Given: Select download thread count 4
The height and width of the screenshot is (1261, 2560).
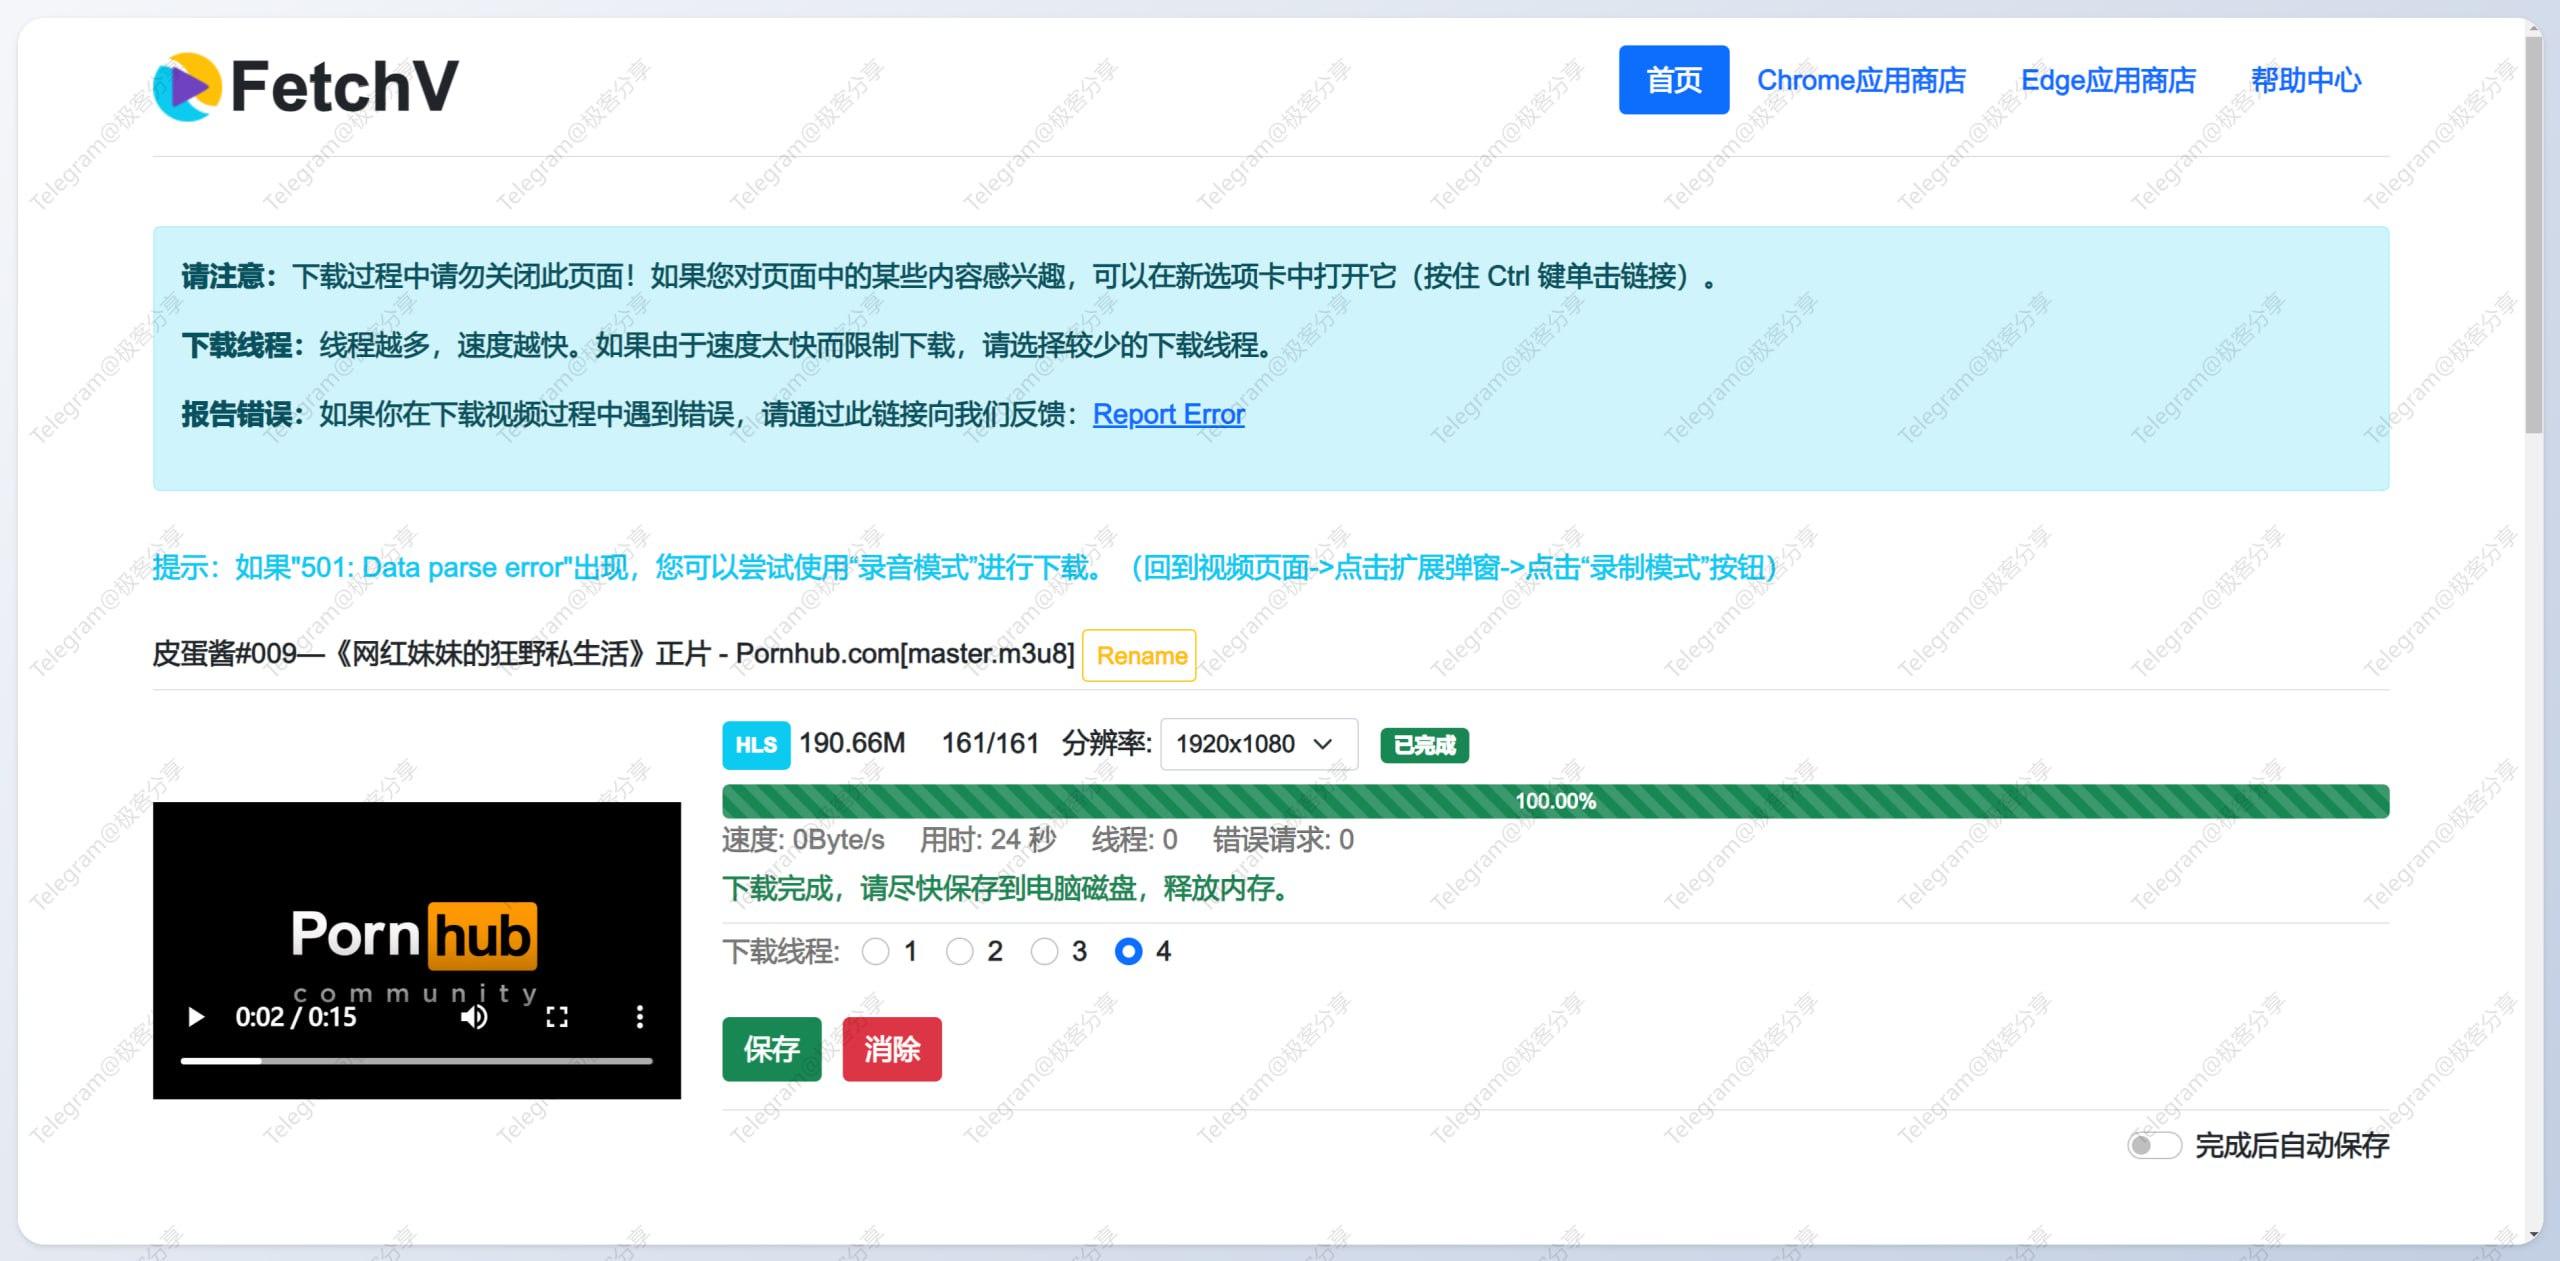Looking at the screenshot, I should click(x=1128, y=951).
